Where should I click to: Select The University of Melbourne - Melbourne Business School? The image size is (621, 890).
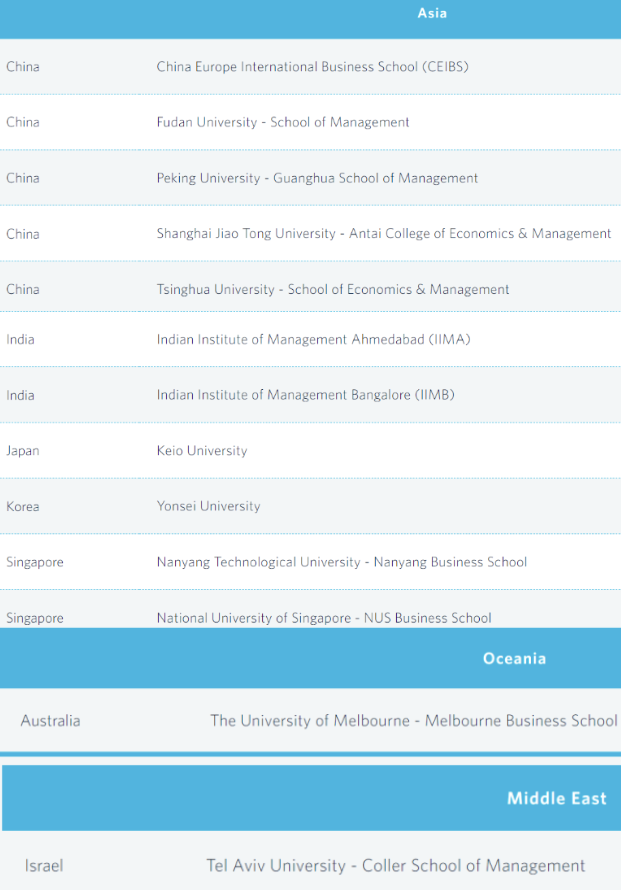pyautogui.click(x=414, y=721)
